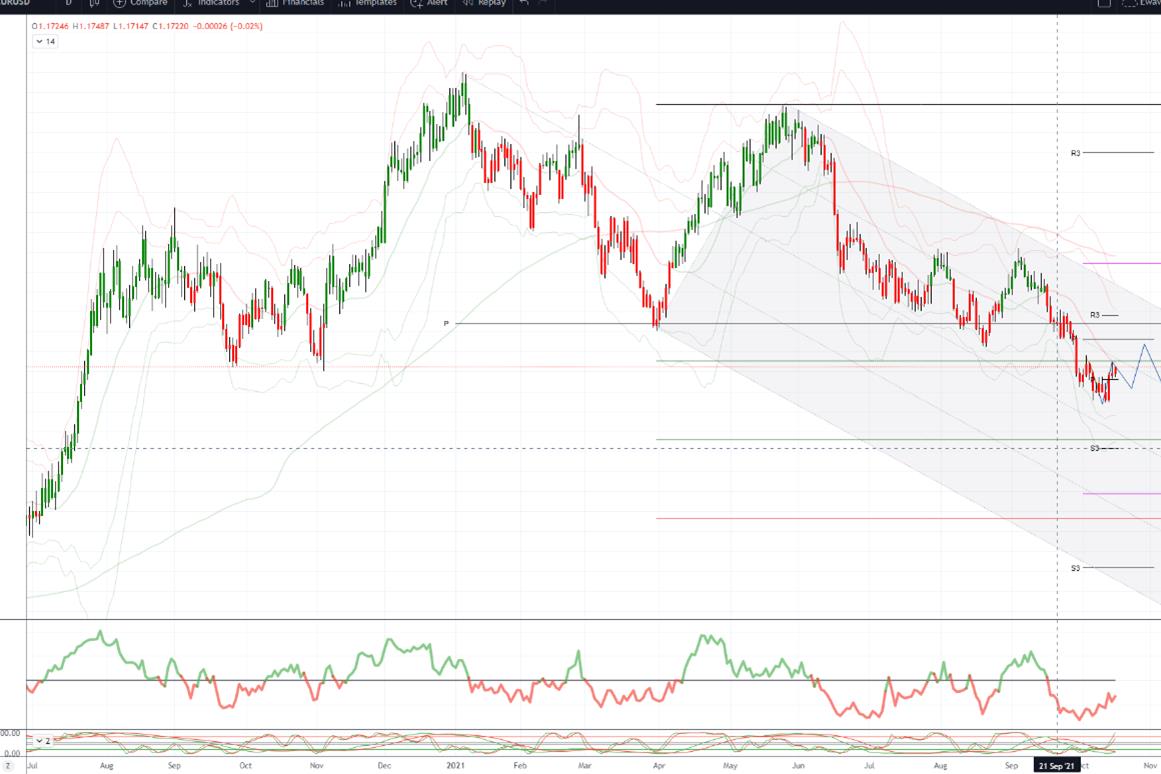This screenshot has width=1161, height=774.
Task: Select the upper R3 pivot level label
Action: point(1076,153)
